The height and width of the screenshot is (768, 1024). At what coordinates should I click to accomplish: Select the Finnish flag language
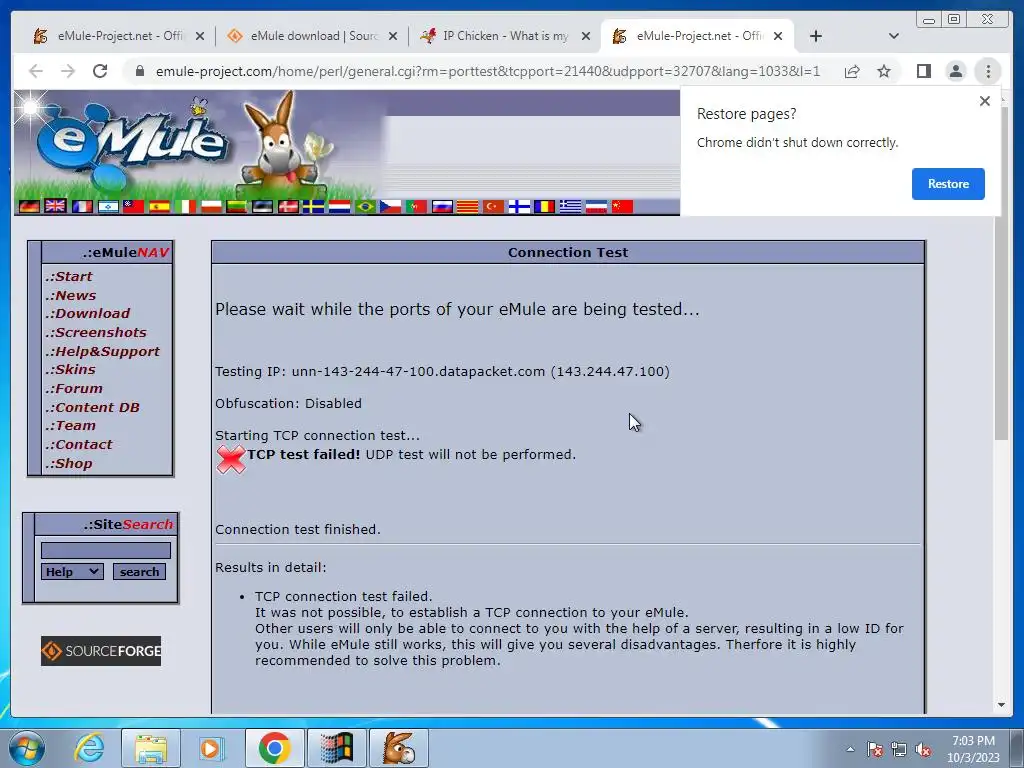[x=519, y=206]
